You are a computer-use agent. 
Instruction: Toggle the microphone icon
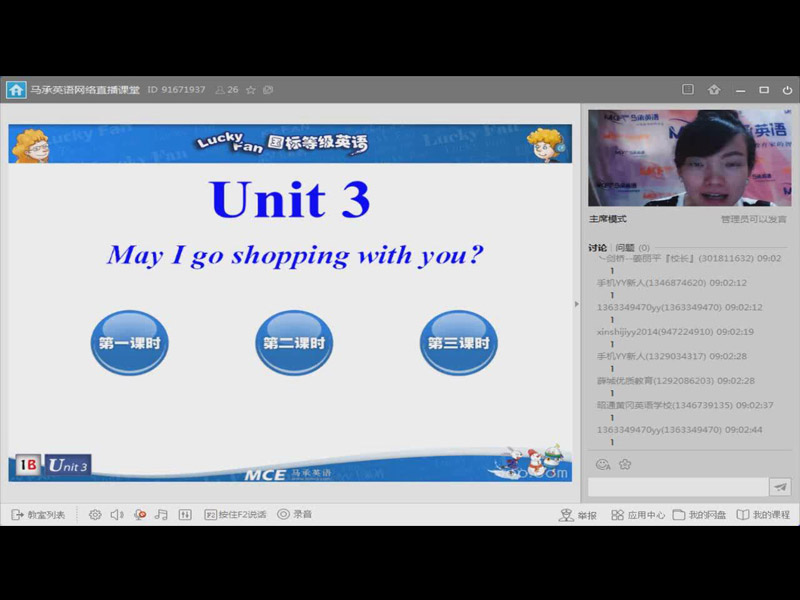click(140, 514)
